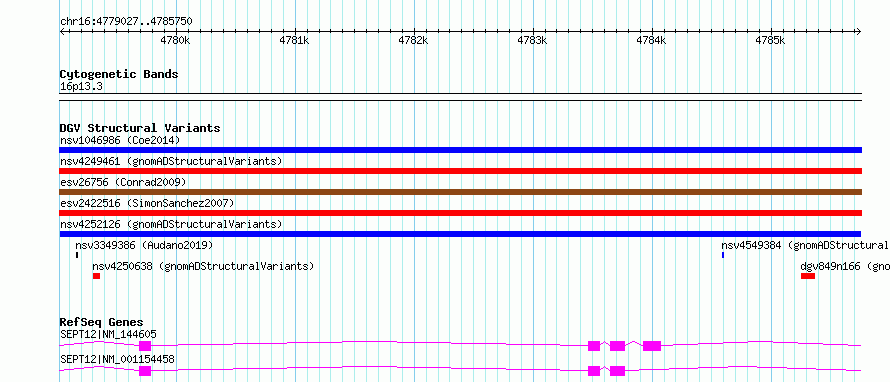Click last exon box of SEPT12 NM_144605

click(652, 346)
